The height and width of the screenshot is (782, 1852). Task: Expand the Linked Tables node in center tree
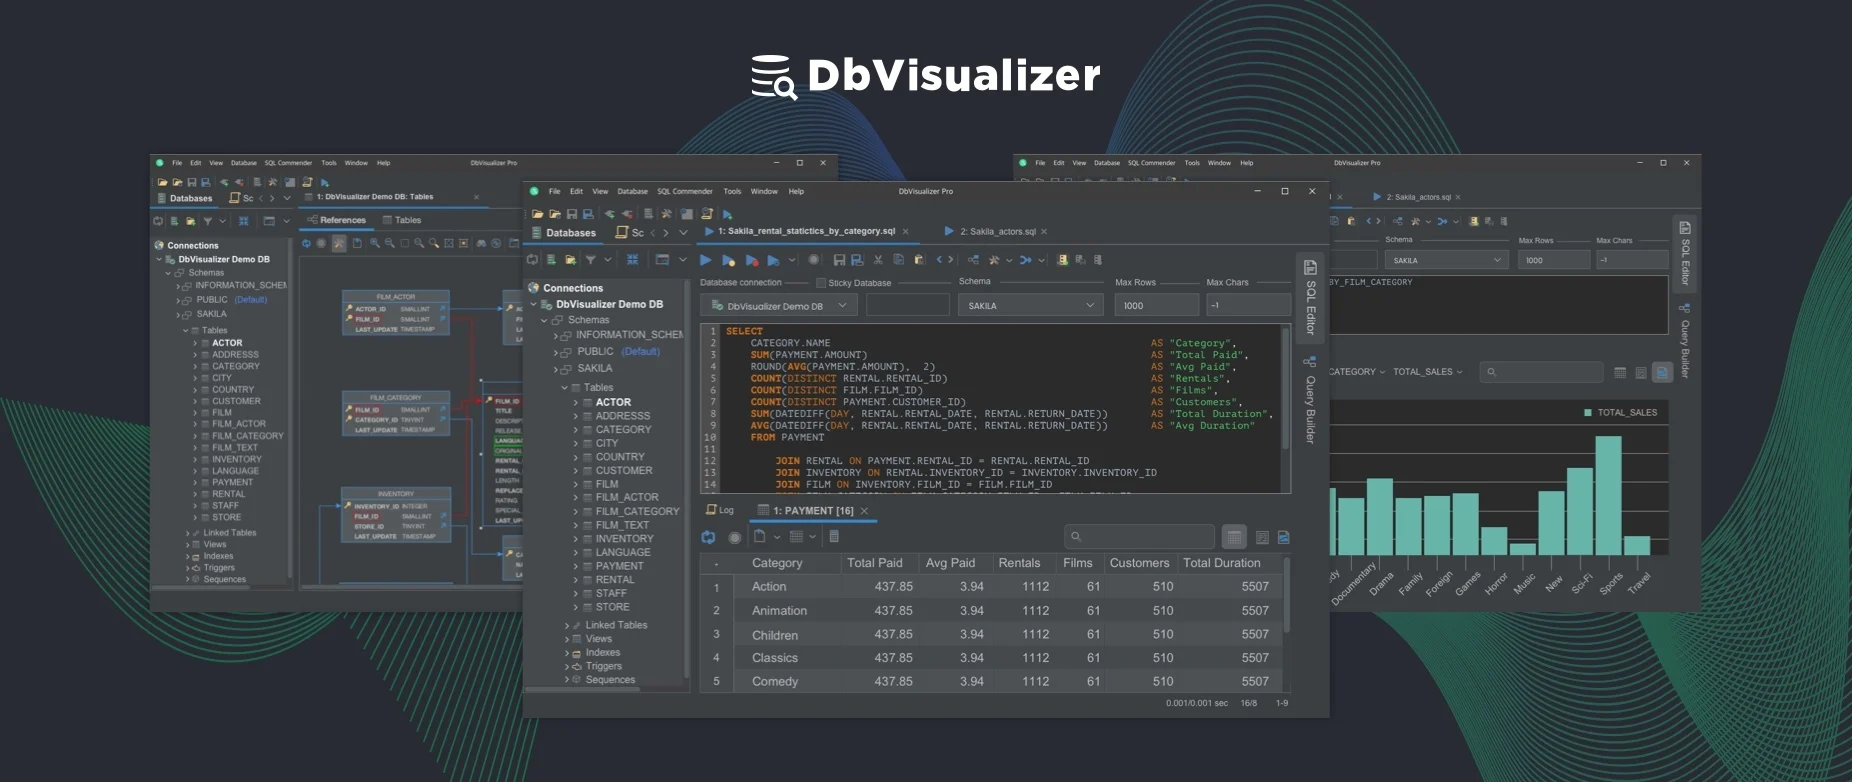567,625
